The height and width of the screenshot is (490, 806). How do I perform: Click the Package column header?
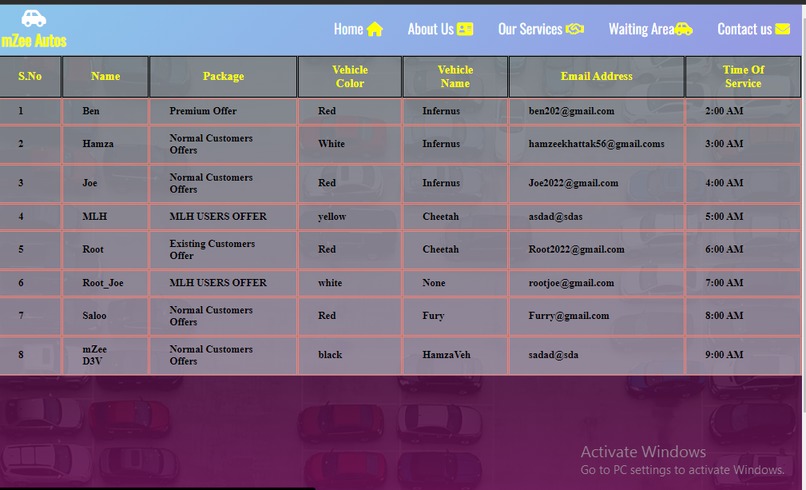coord(223,77)
